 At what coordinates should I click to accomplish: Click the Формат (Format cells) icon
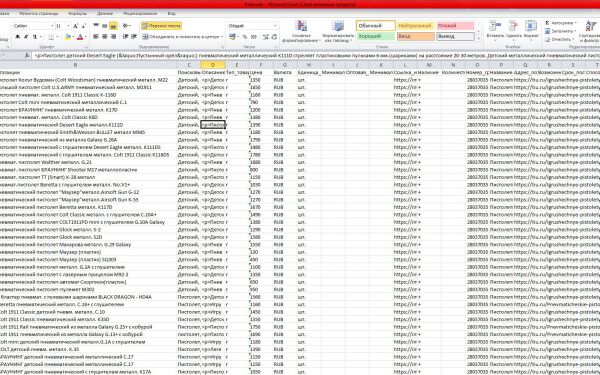tap(531, 26)
